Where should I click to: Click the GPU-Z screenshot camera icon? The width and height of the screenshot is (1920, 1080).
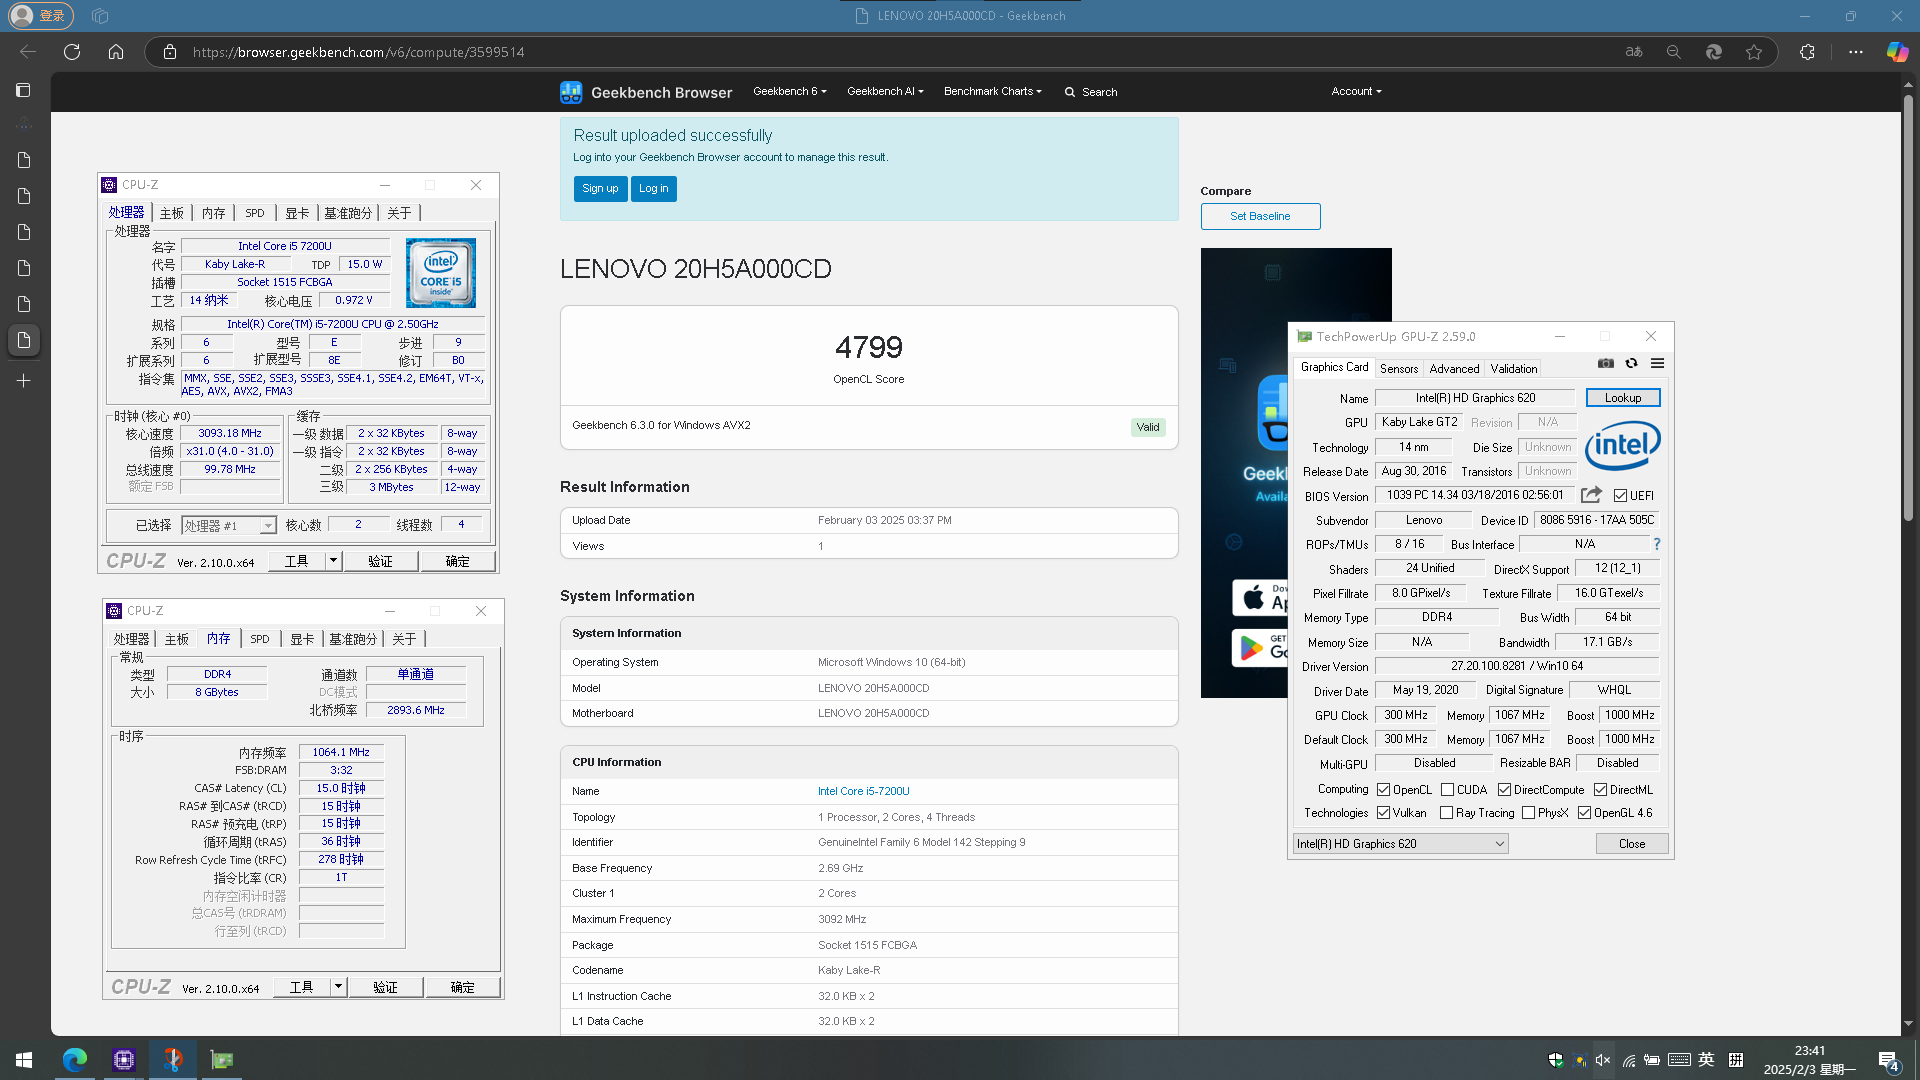pos(1605,364)
